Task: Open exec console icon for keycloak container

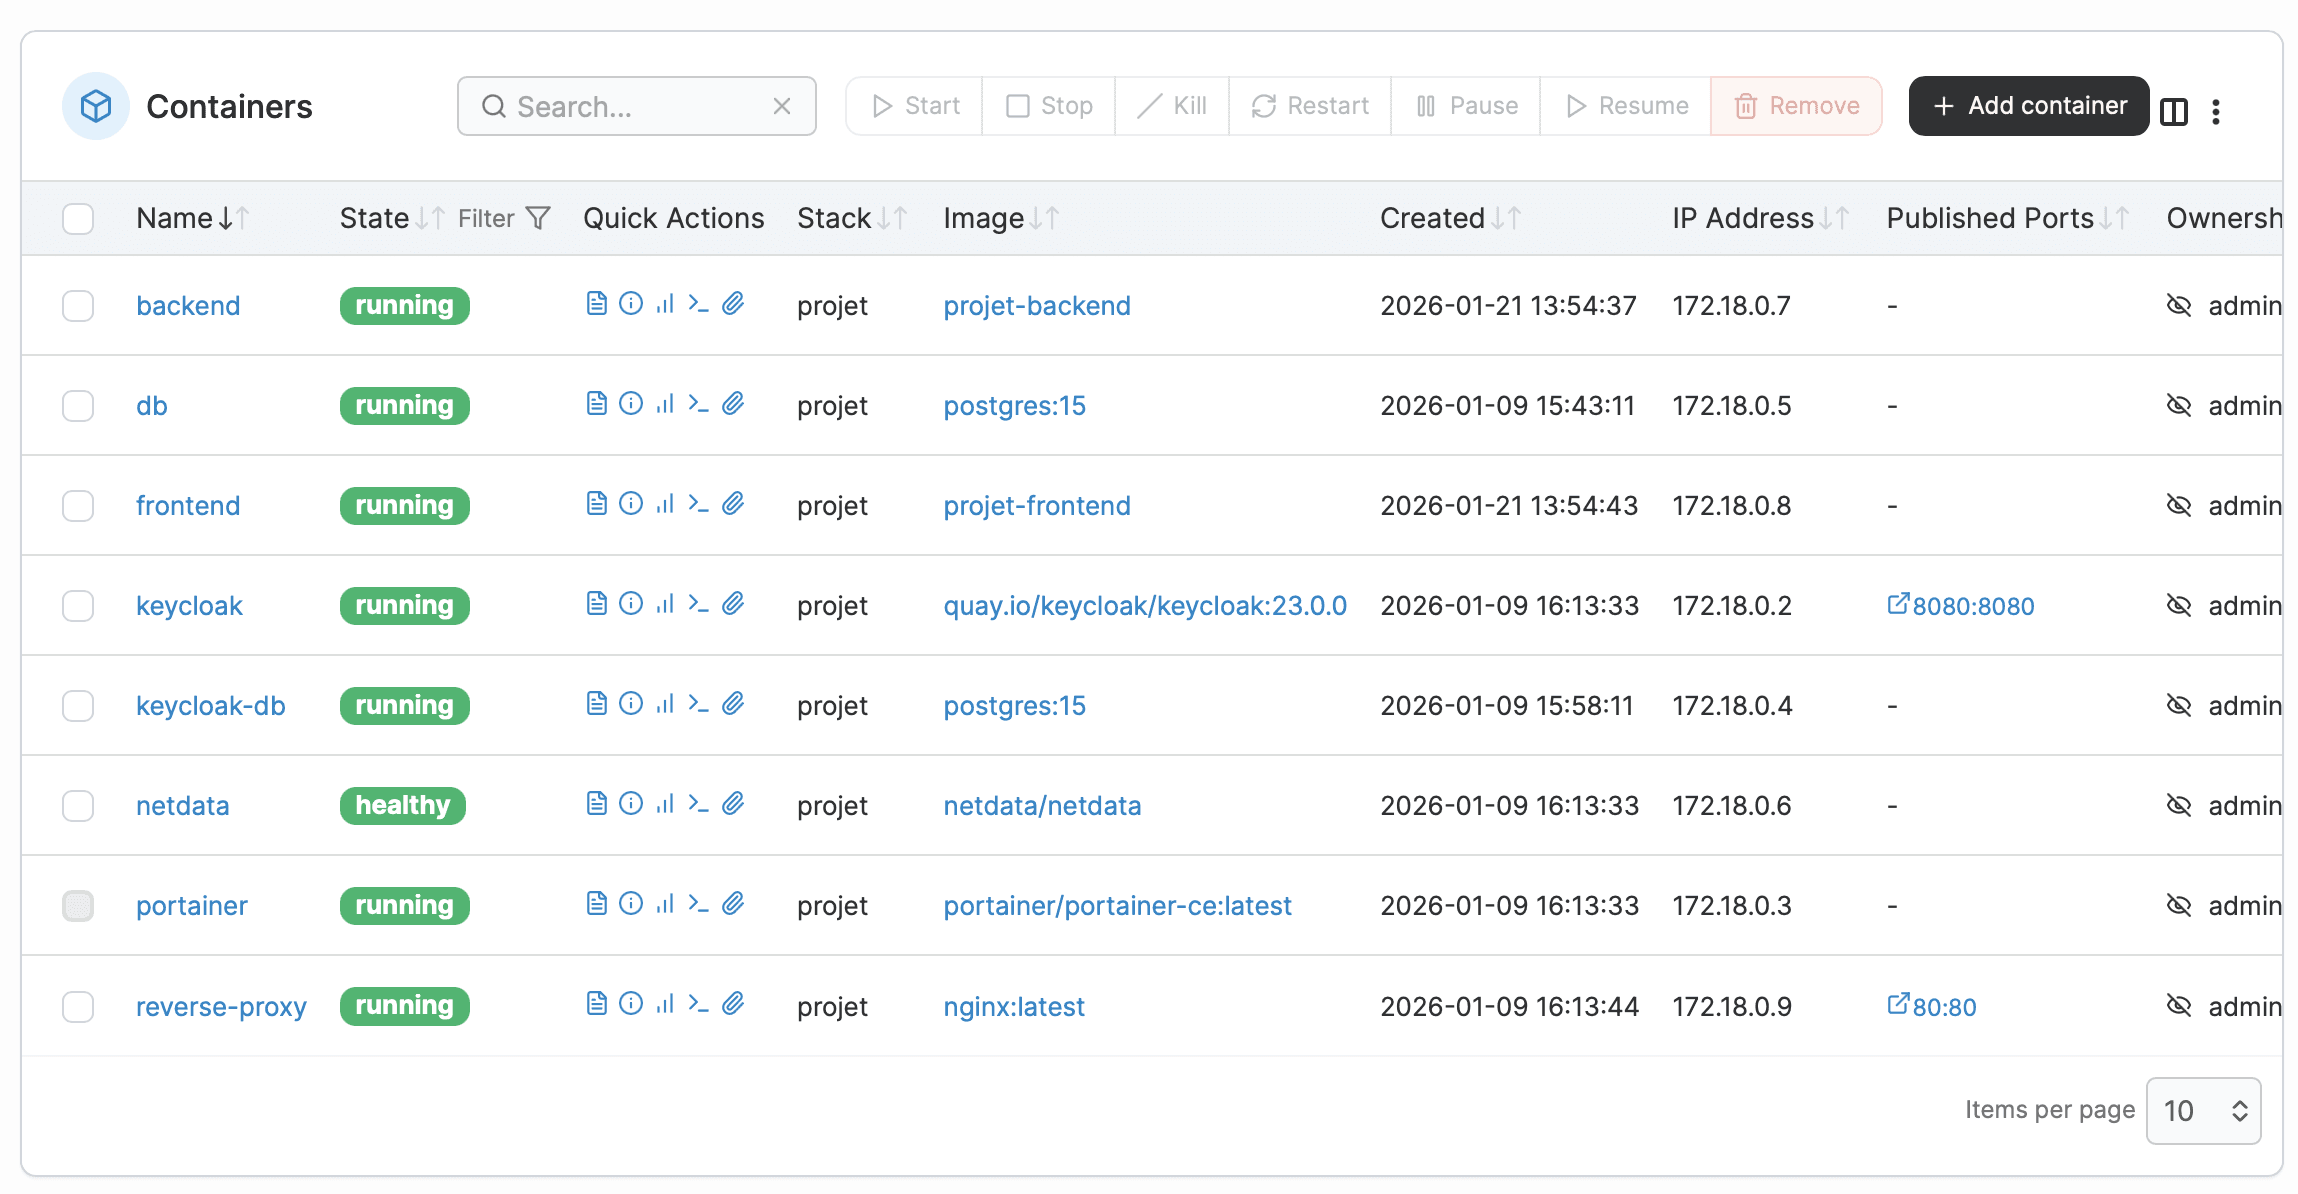Action: (698, 604)
